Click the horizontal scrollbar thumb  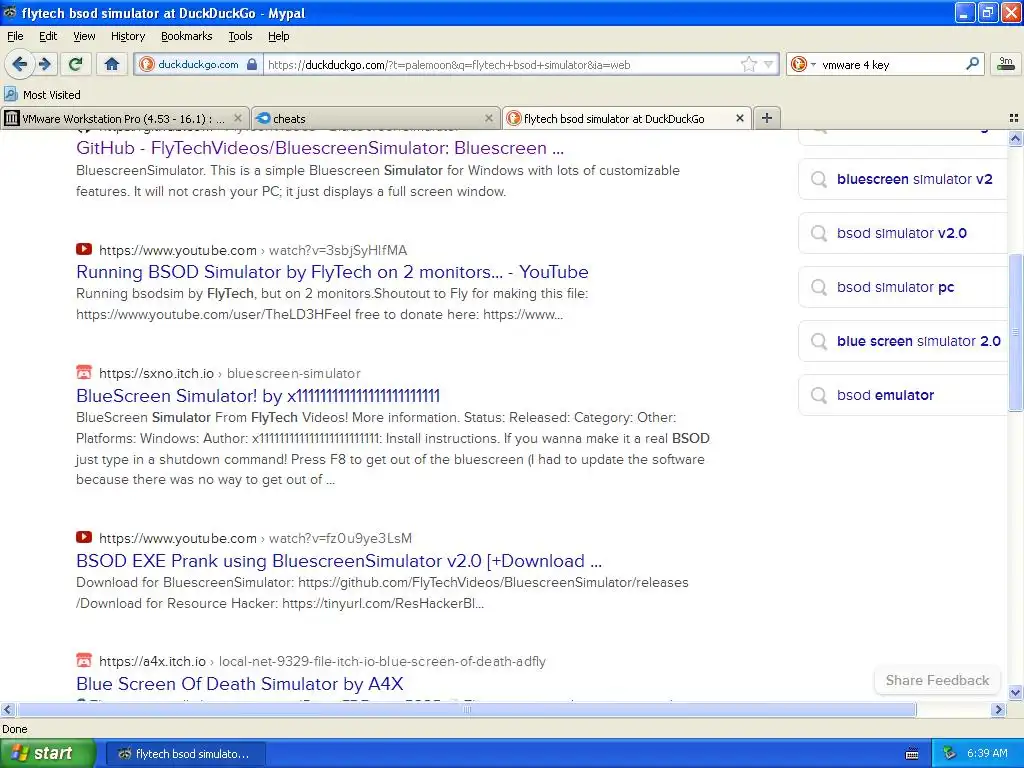click(466, 709)
